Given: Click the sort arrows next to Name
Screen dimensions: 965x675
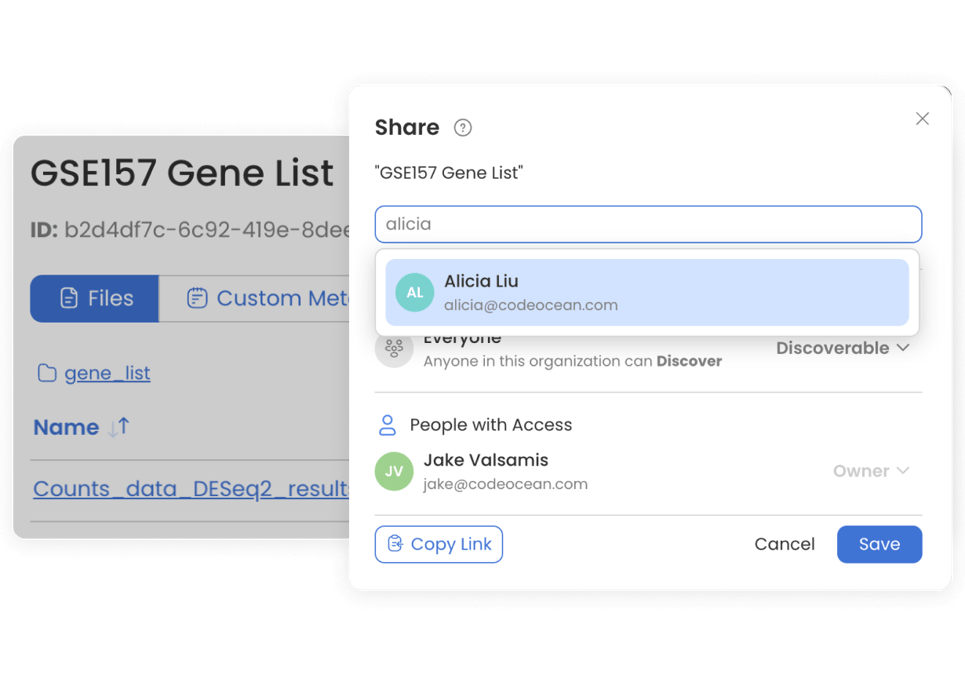Looking at the screenshot, I should (x=119, y=427).
